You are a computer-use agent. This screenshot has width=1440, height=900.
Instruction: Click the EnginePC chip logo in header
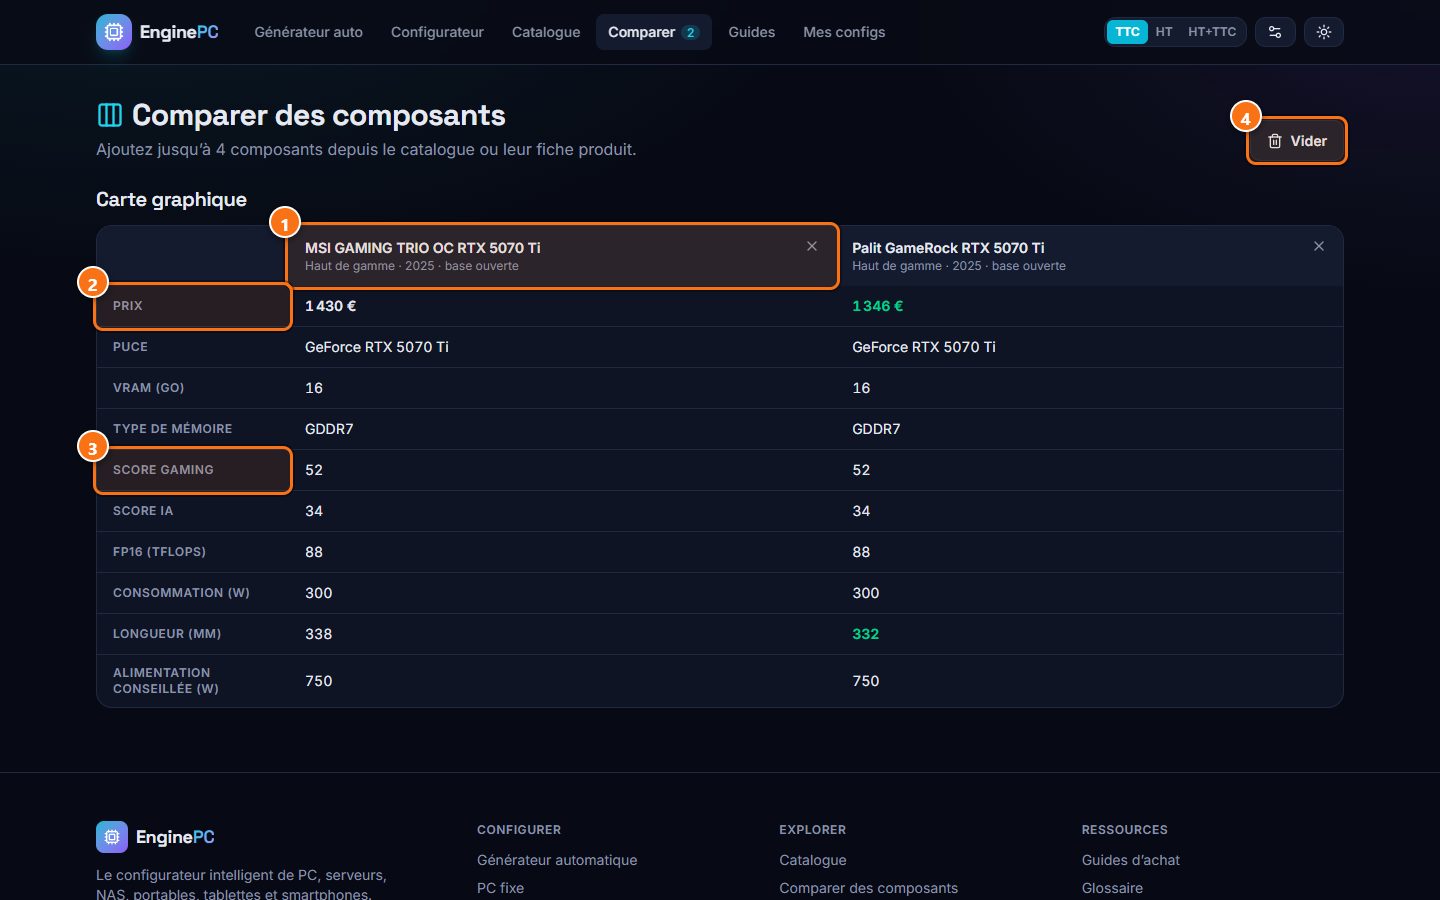114,32
